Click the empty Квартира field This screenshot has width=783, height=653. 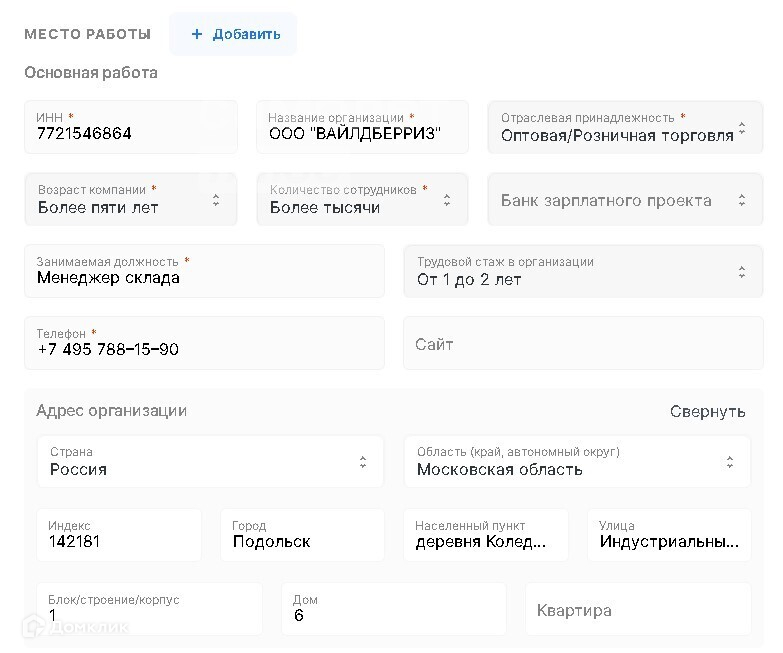[x=638, y=610]
